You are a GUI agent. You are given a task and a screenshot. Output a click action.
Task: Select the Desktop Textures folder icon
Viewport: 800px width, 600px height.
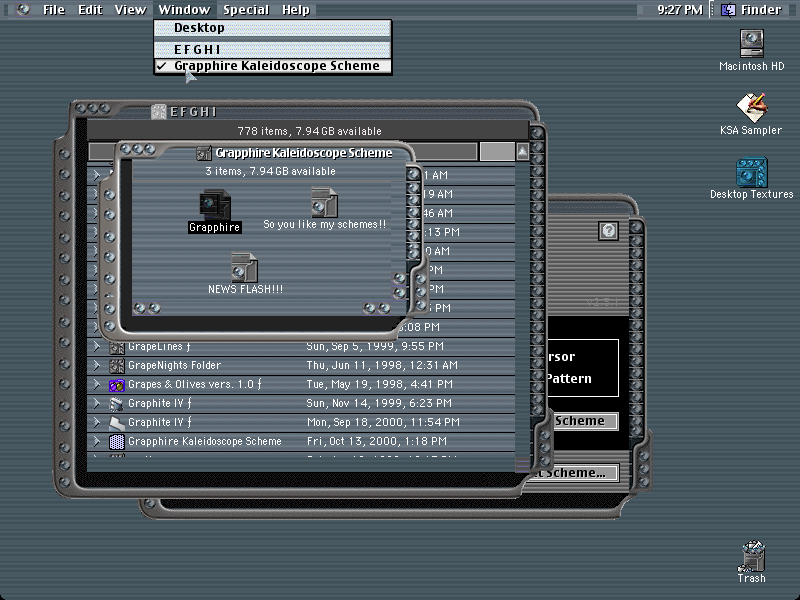point(752,172)
